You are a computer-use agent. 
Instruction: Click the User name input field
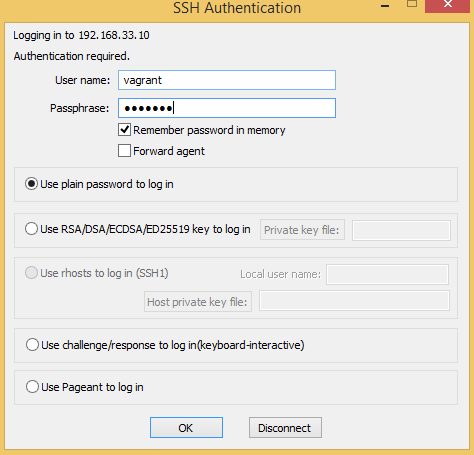227,80
